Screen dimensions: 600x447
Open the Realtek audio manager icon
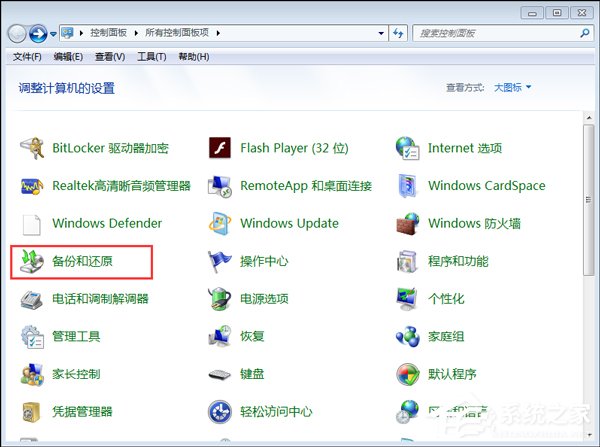click(33, 186)
